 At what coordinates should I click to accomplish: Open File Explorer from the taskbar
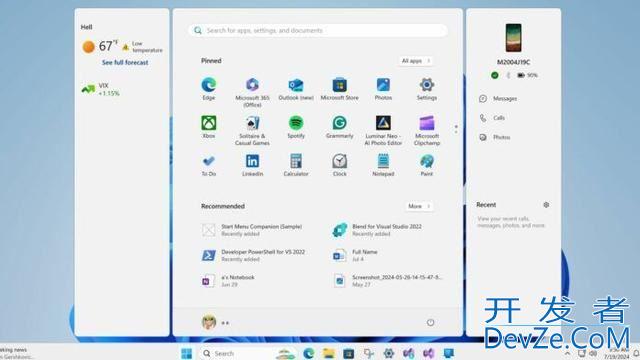329,353
